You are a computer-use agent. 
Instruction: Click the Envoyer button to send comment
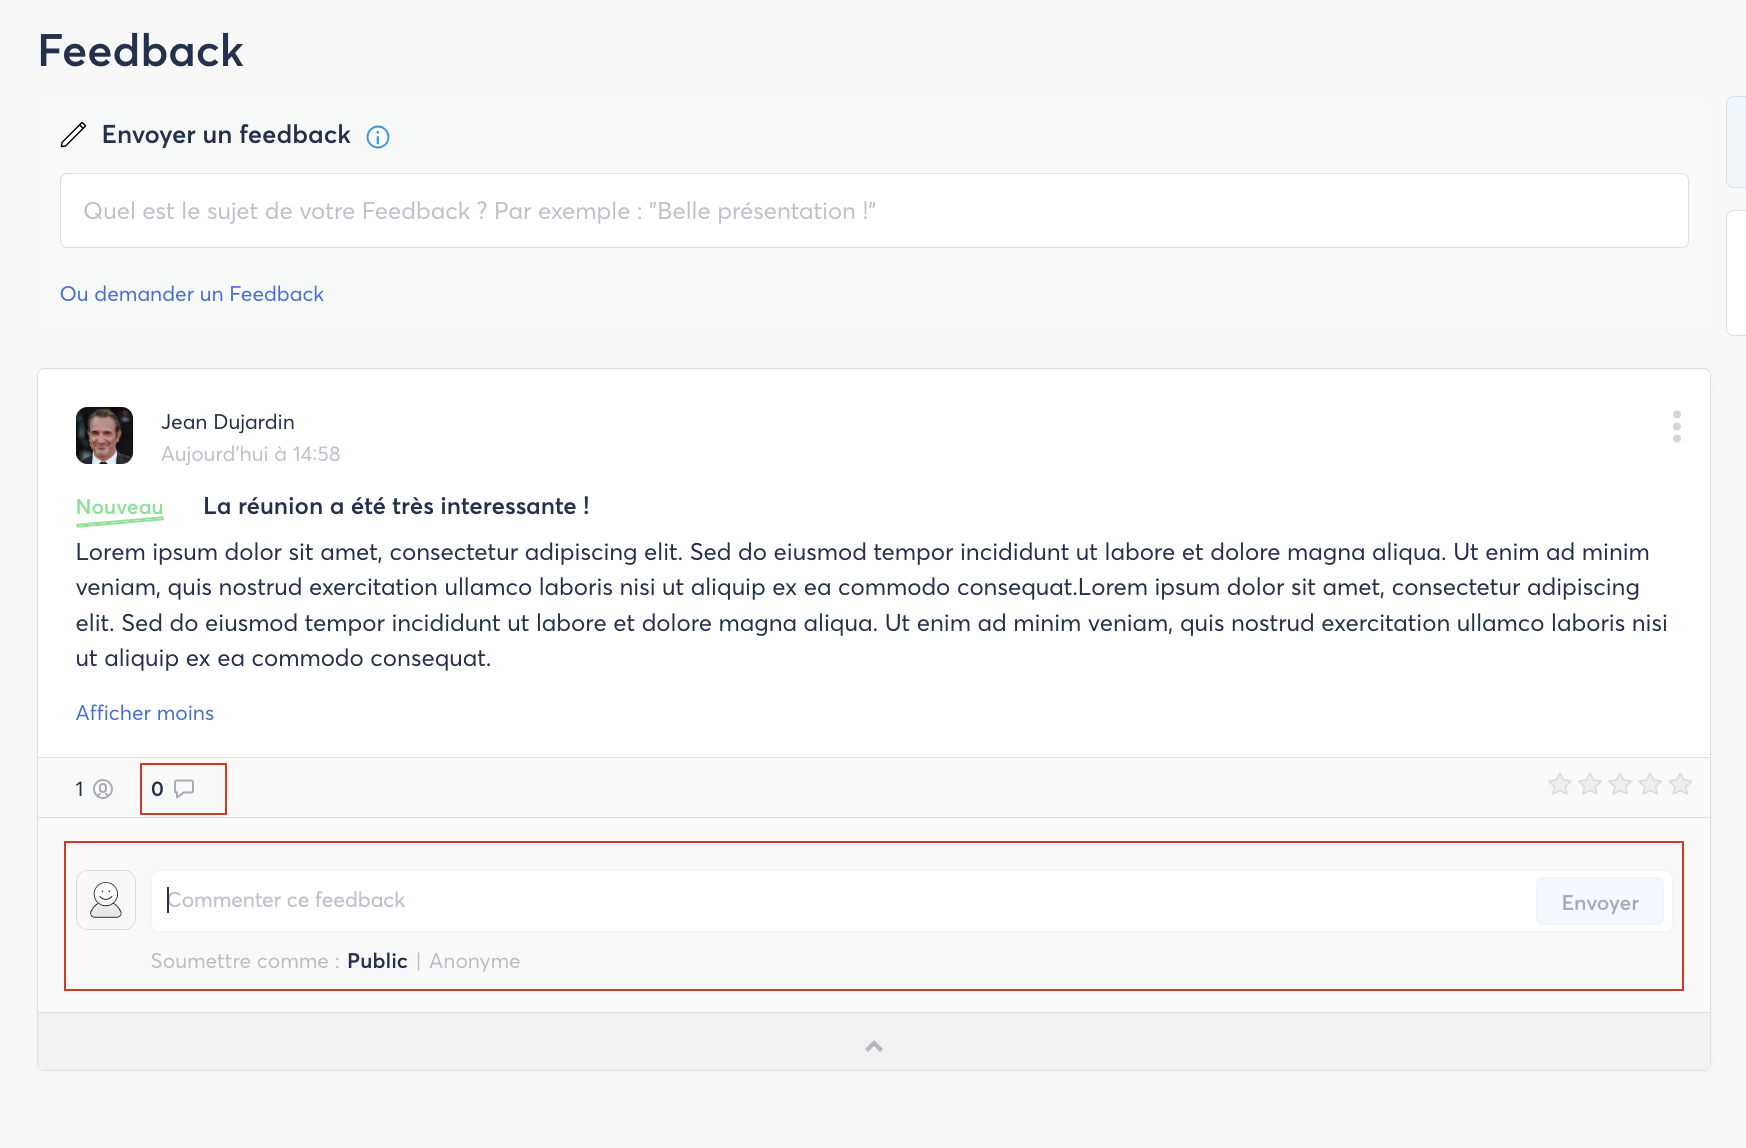pyautogui.click(x=1599, y=903)
